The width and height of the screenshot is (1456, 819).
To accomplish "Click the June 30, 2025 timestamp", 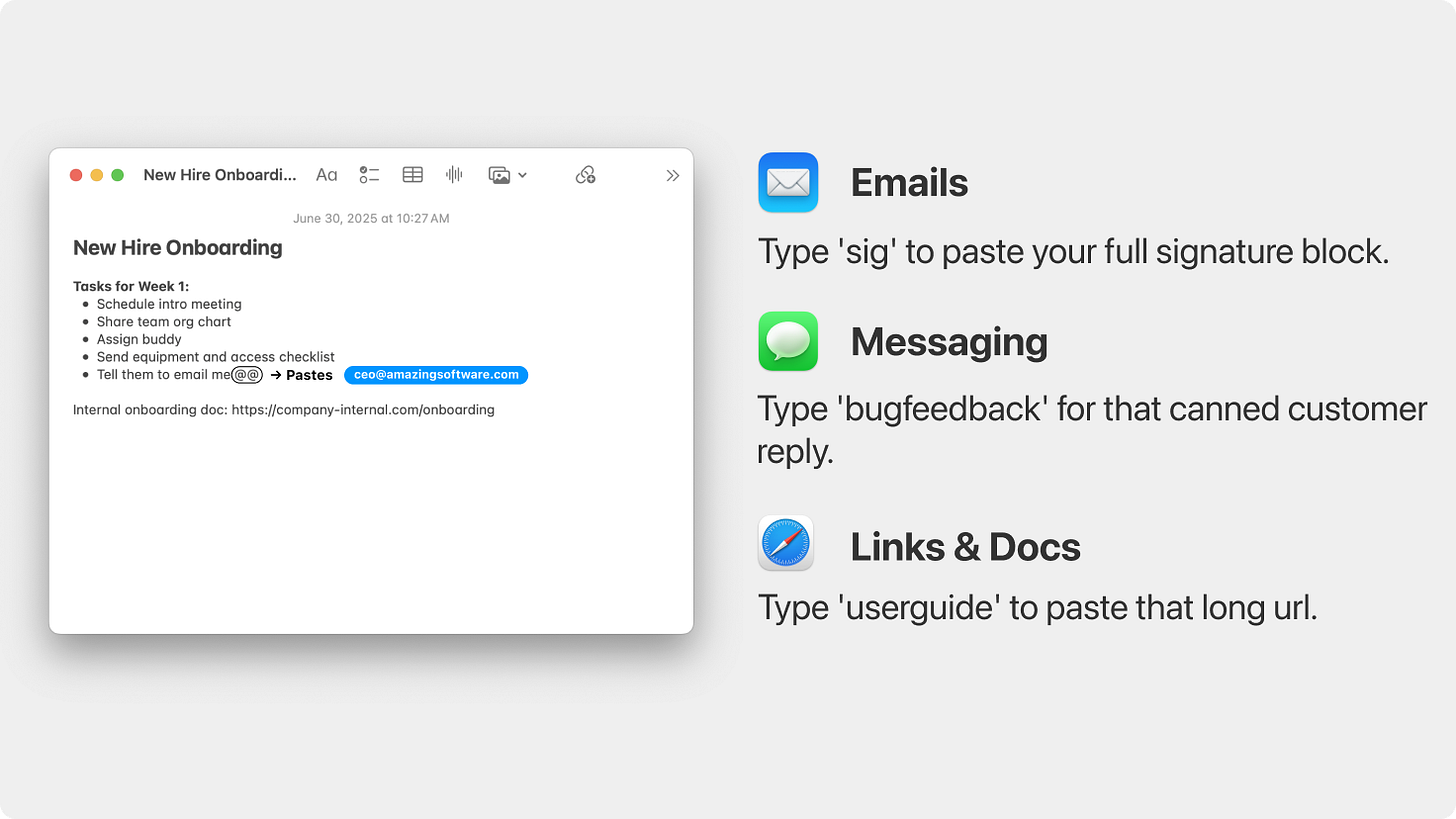I will coord(371,218).
